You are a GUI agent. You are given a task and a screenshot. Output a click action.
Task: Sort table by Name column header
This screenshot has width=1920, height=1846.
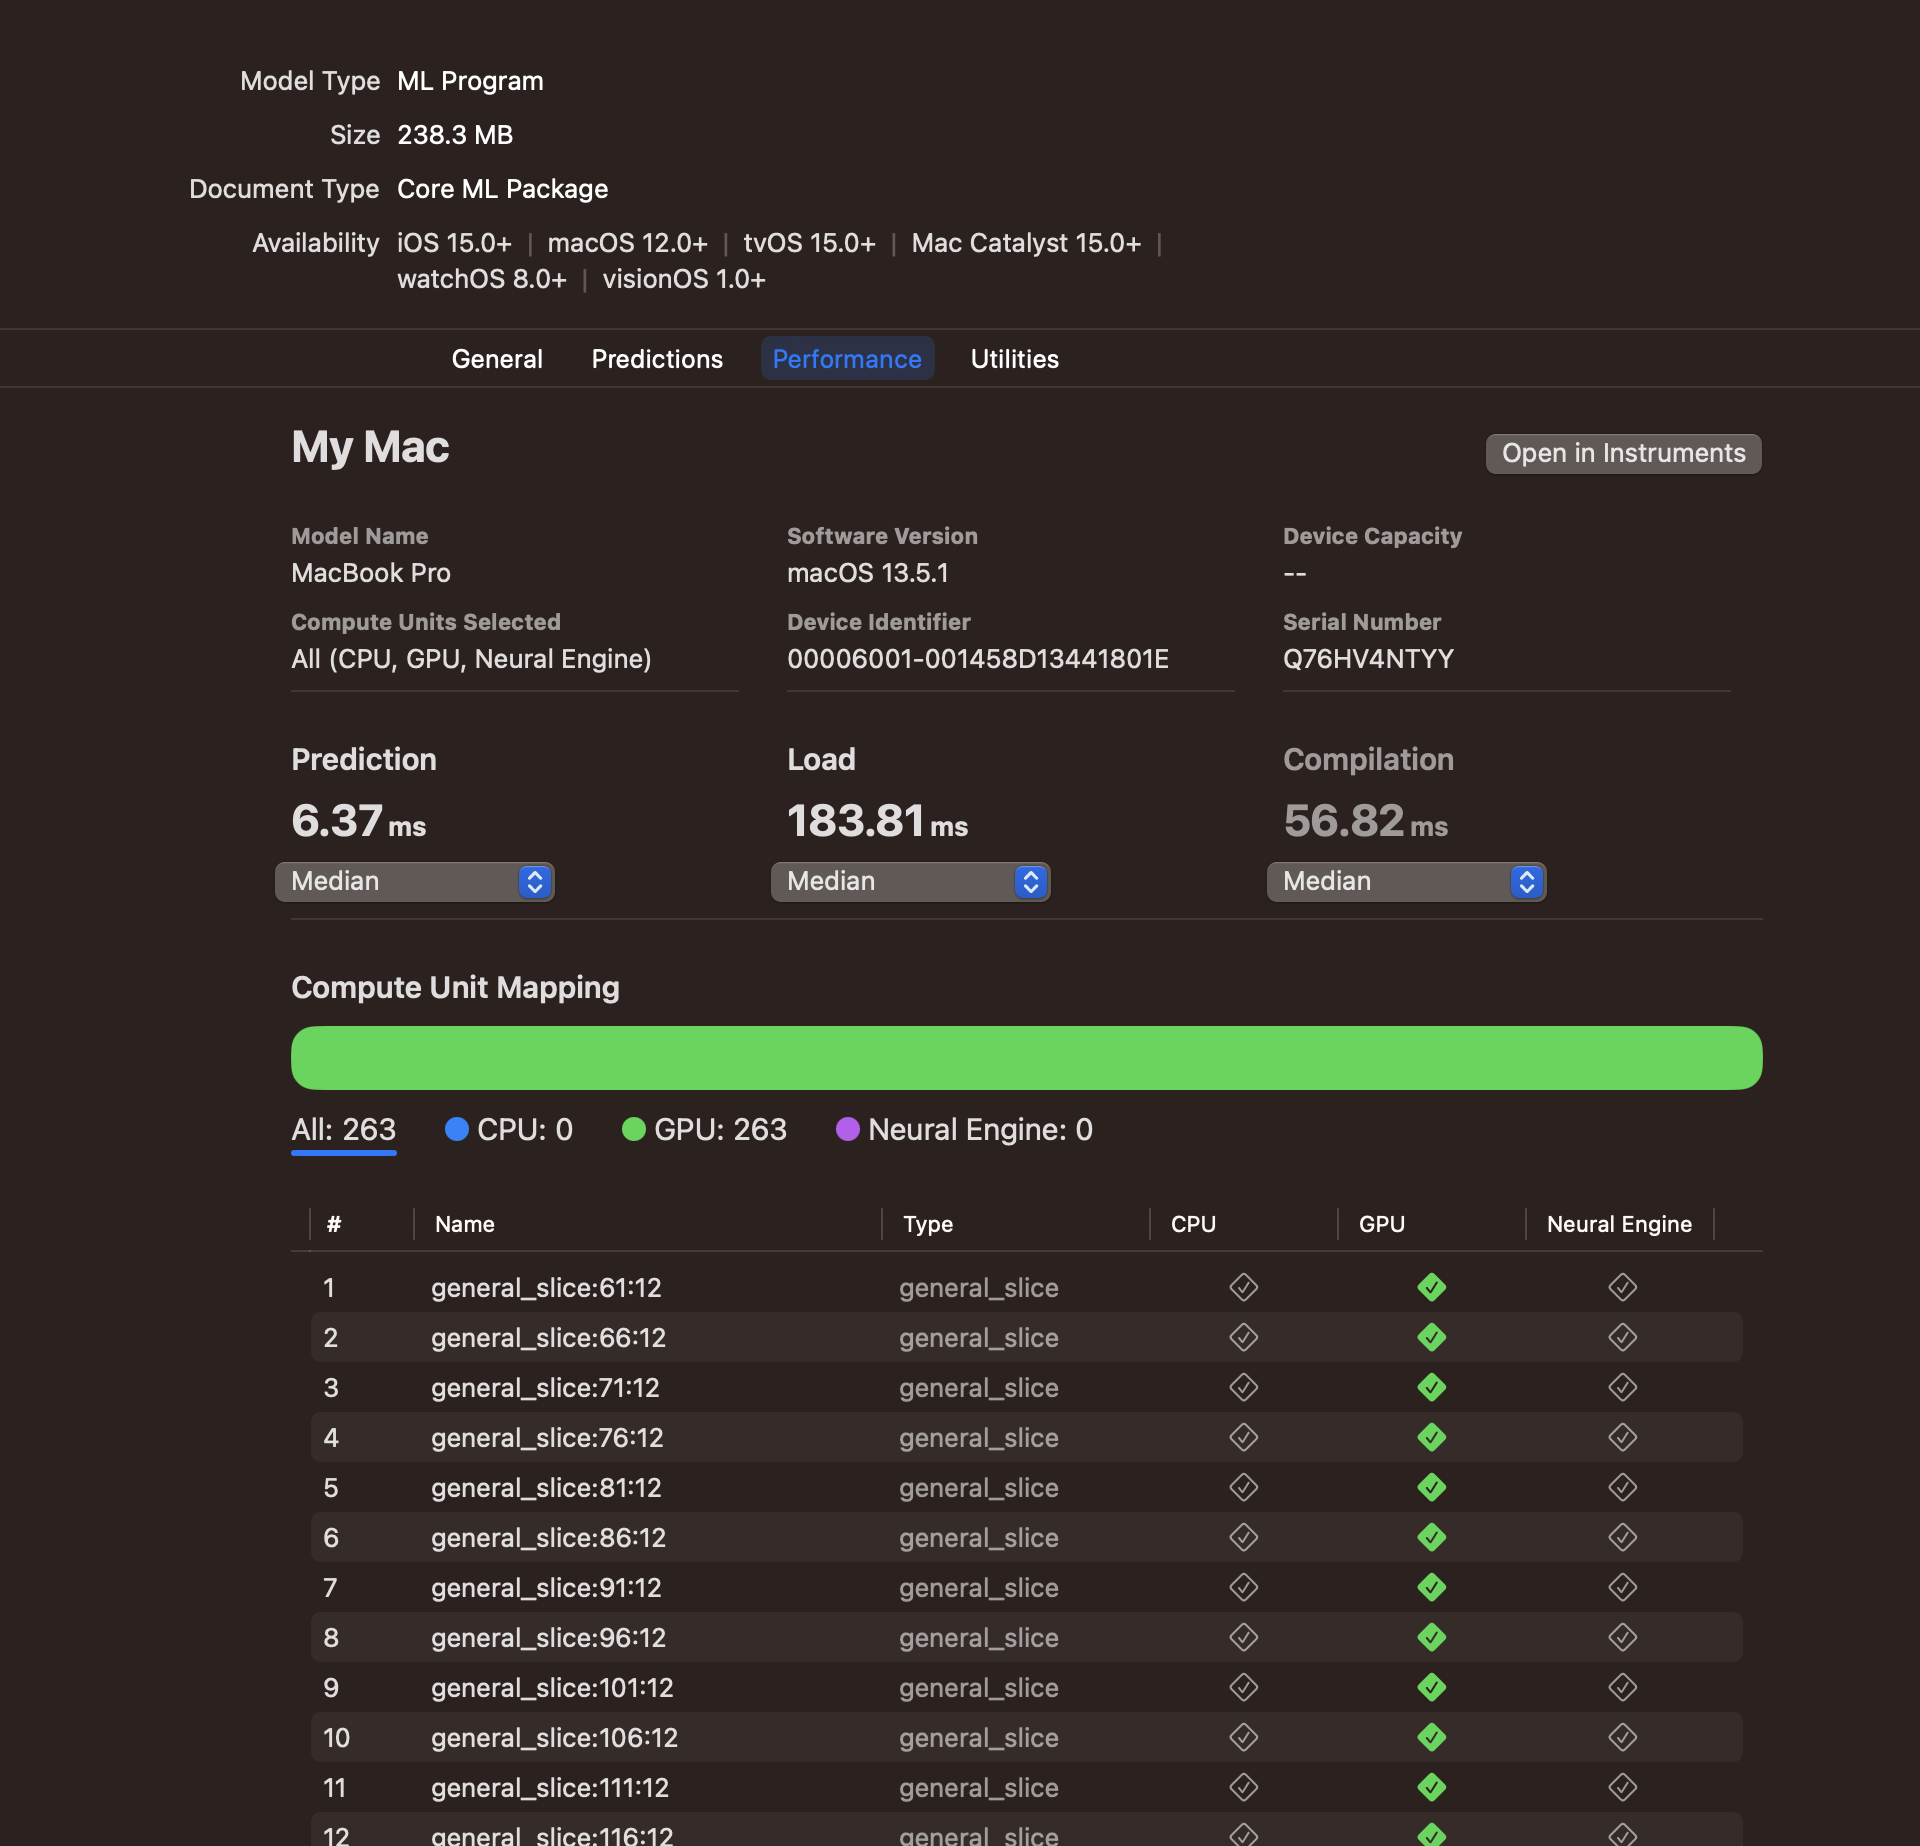[465, 1224]
